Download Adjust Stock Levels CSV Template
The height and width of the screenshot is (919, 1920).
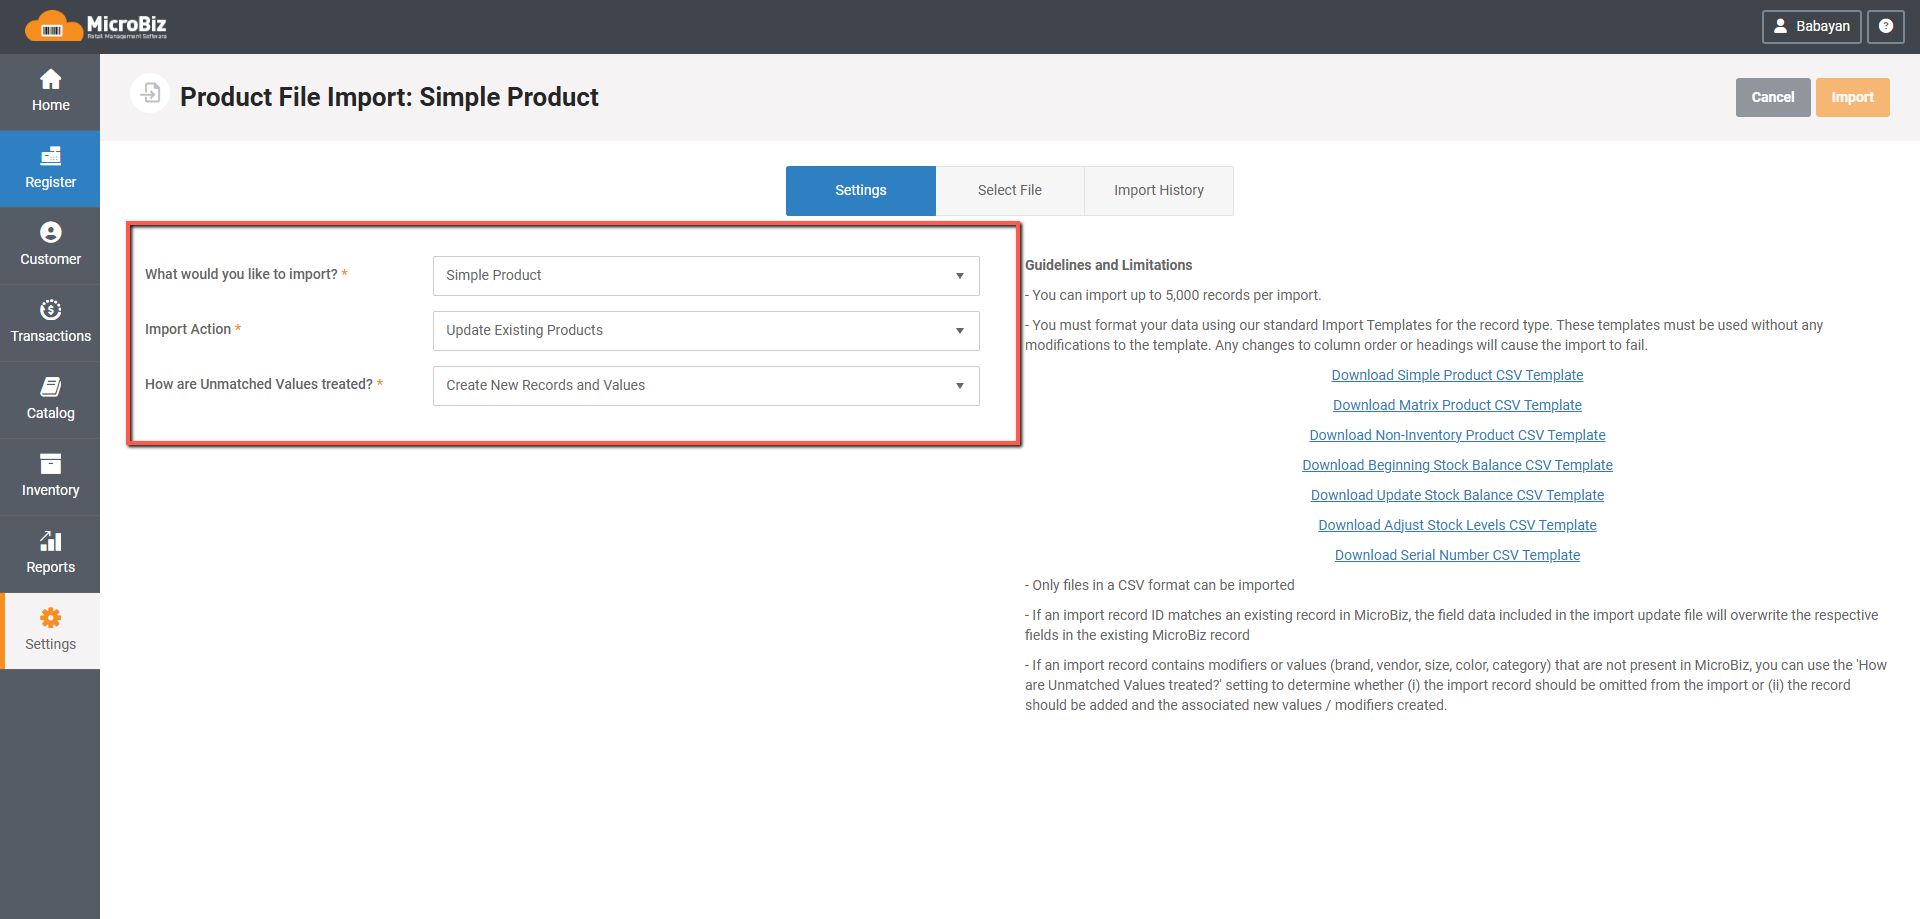point(1457,525)
